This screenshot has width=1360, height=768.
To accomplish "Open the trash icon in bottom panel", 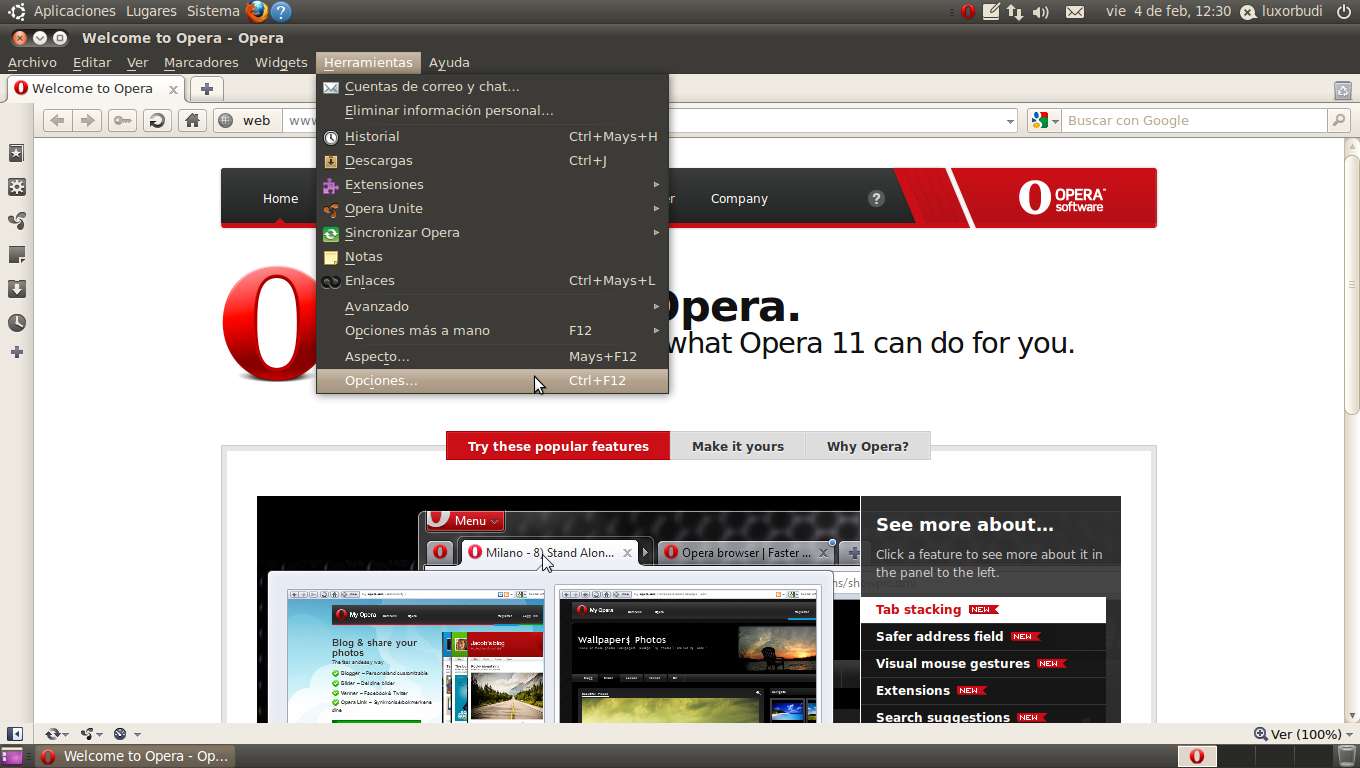I will [1346, 756].
